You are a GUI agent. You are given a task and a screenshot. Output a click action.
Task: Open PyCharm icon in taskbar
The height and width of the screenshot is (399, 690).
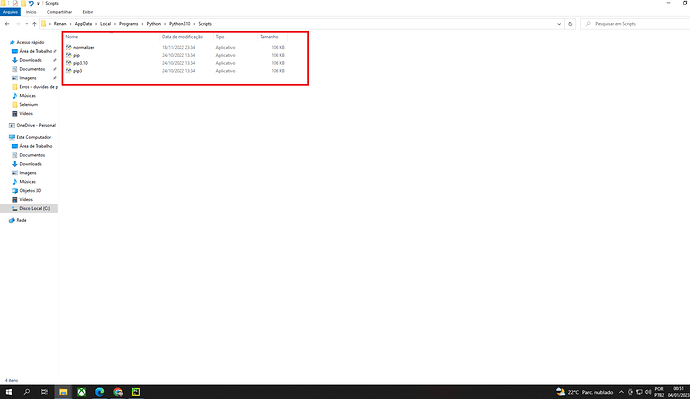coord(136,392)
